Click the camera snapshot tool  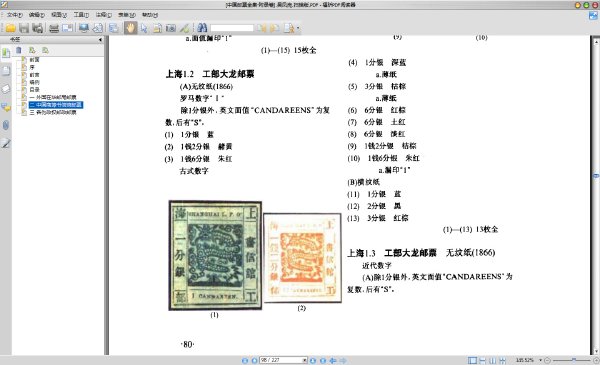tap(171, 28)
